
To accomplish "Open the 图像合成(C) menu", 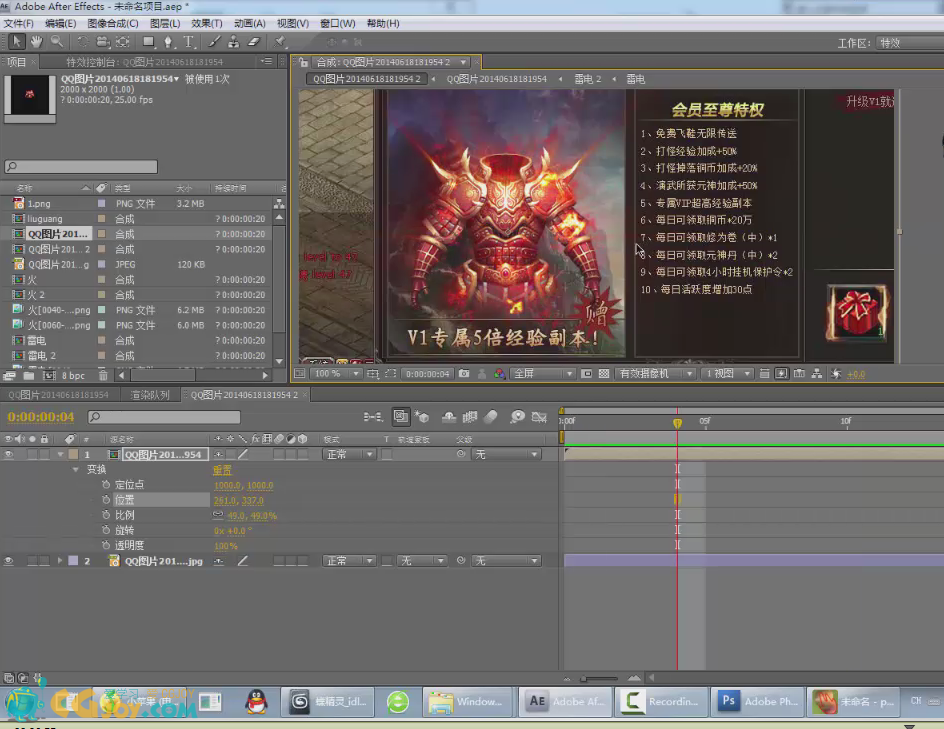I will click(113, 23).
